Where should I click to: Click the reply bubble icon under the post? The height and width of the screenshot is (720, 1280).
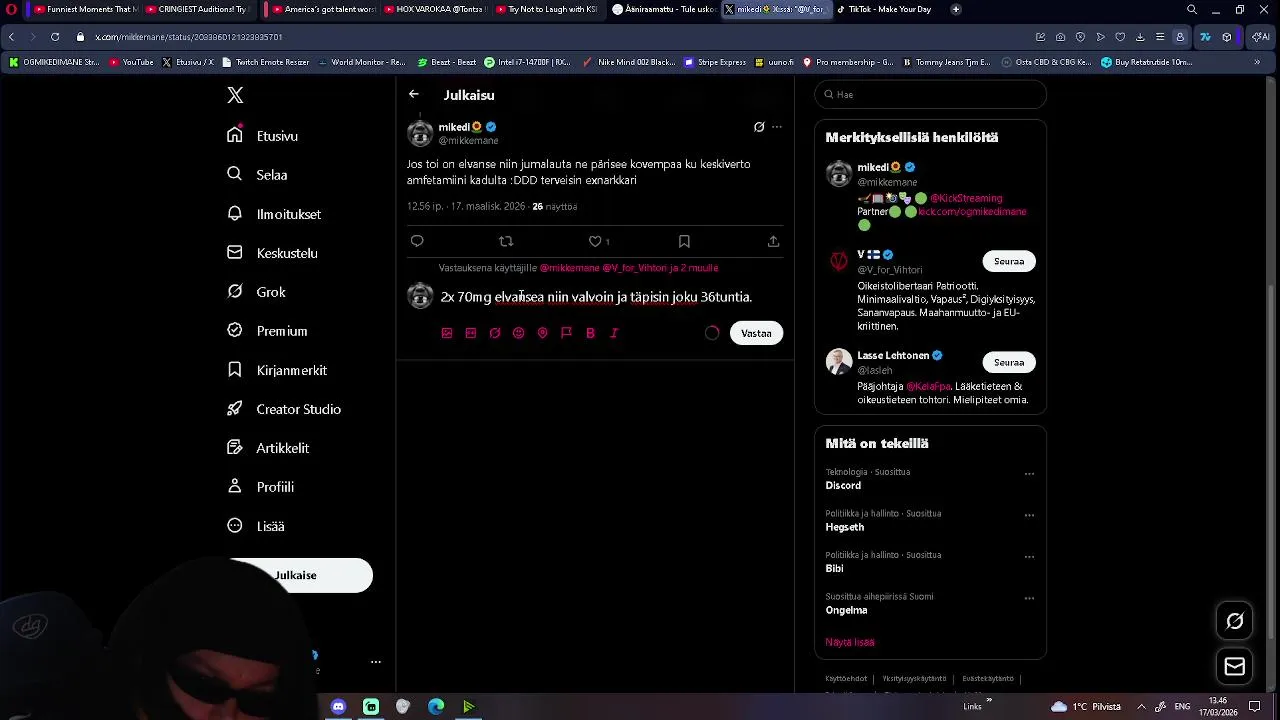(417, 241)
